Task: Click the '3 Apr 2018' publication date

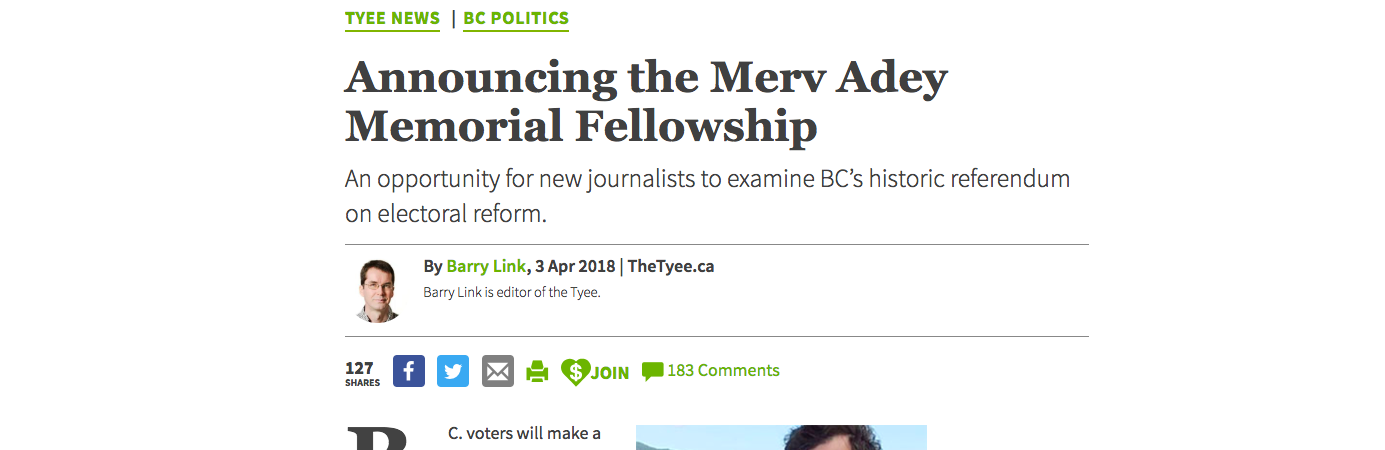Action: click(575, 266)
